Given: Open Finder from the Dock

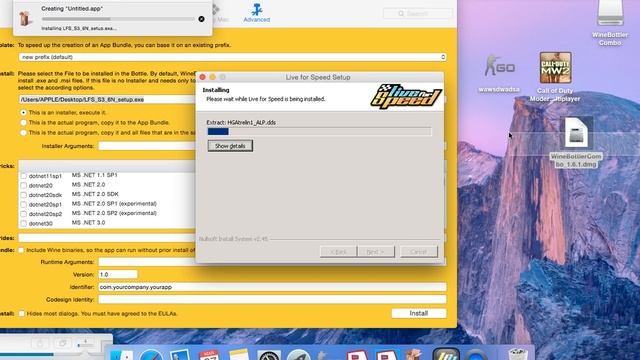Looking at the screenshot, I should pos(122,355).
